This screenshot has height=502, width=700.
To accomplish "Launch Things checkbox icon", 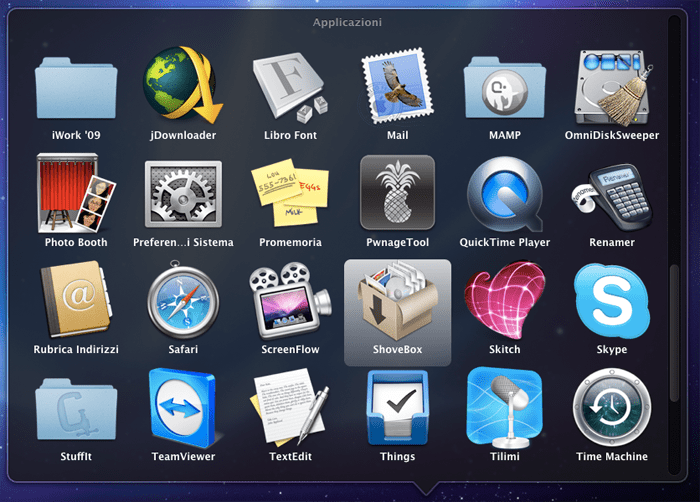I will [397, 408].
